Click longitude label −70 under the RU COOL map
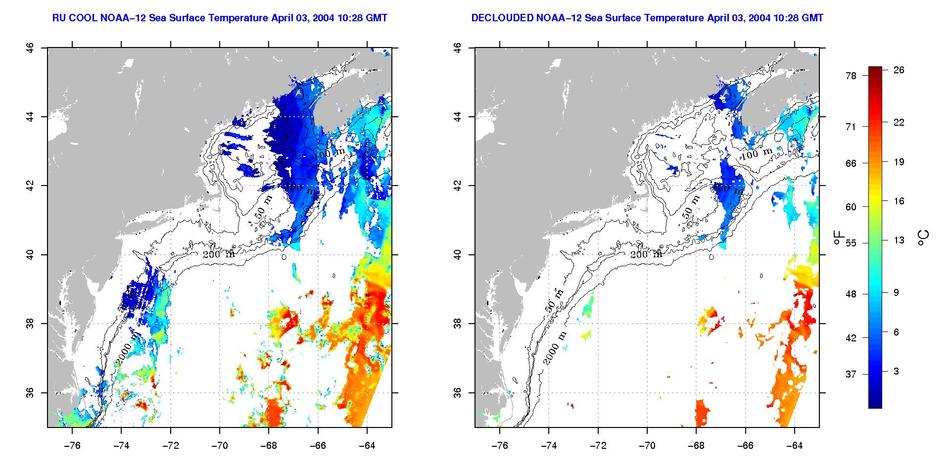The image size is (950, 475). (219, 446)
